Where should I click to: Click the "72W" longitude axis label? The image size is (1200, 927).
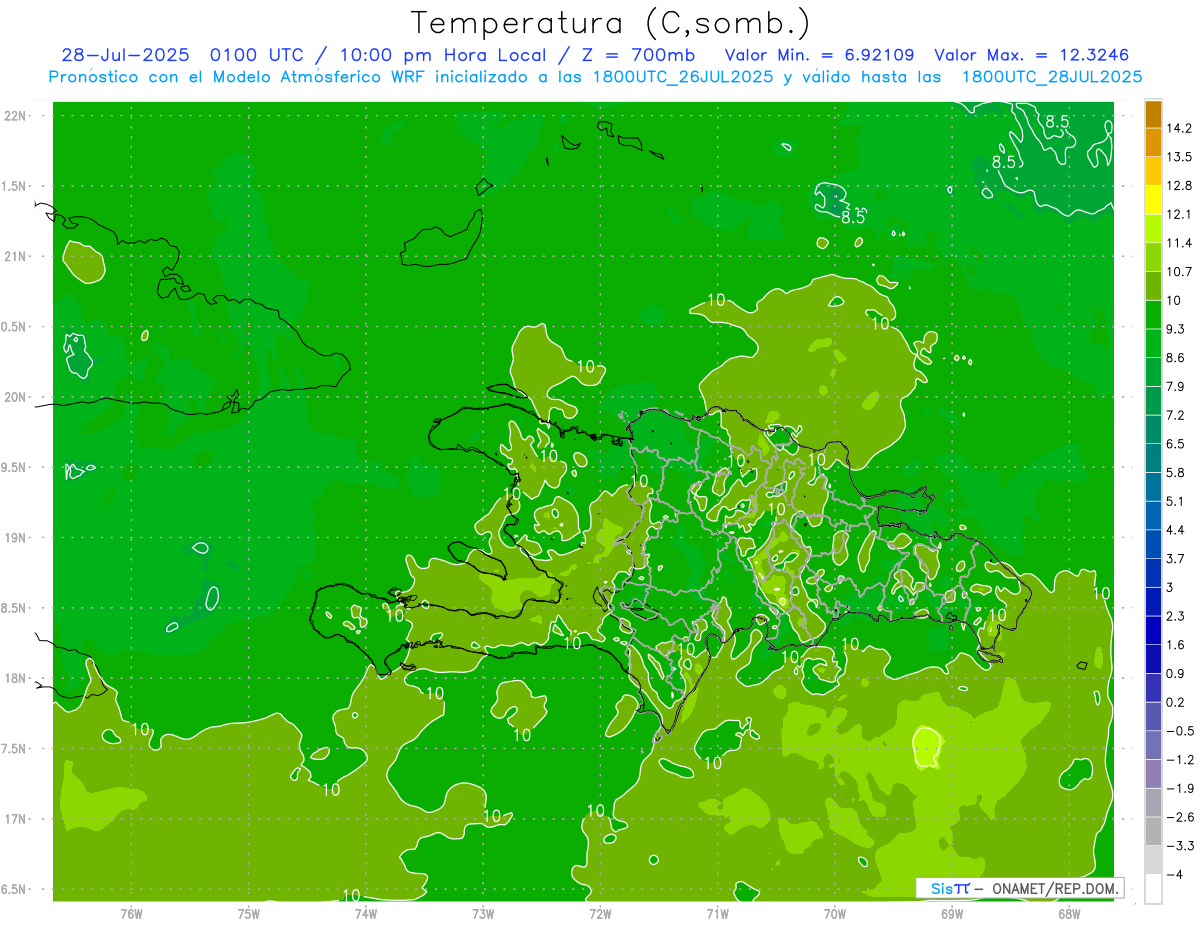[600, 914]
